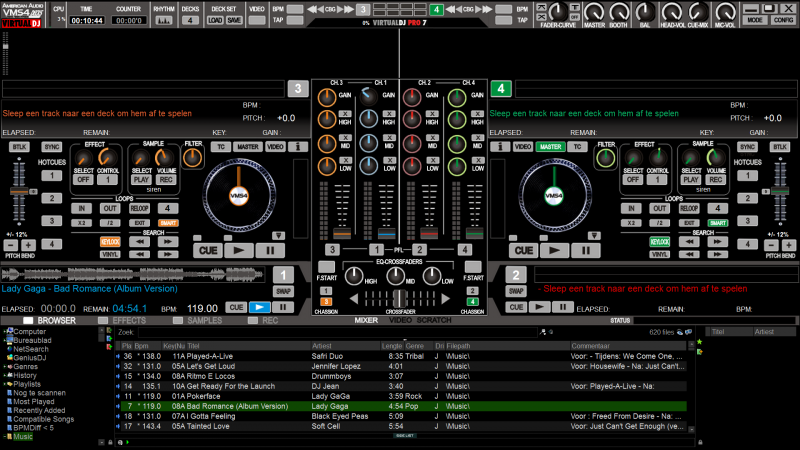Show the MIXER panel
800x450 pixels.
(x=366, y=320)
